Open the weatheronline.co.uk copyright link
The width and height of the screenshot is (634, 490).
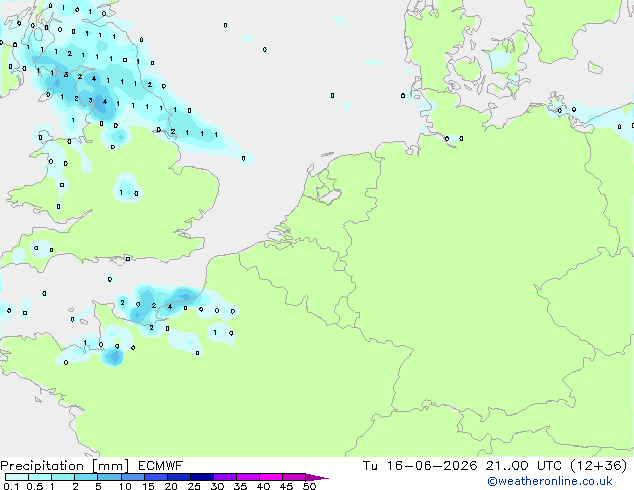pos(550,481)
